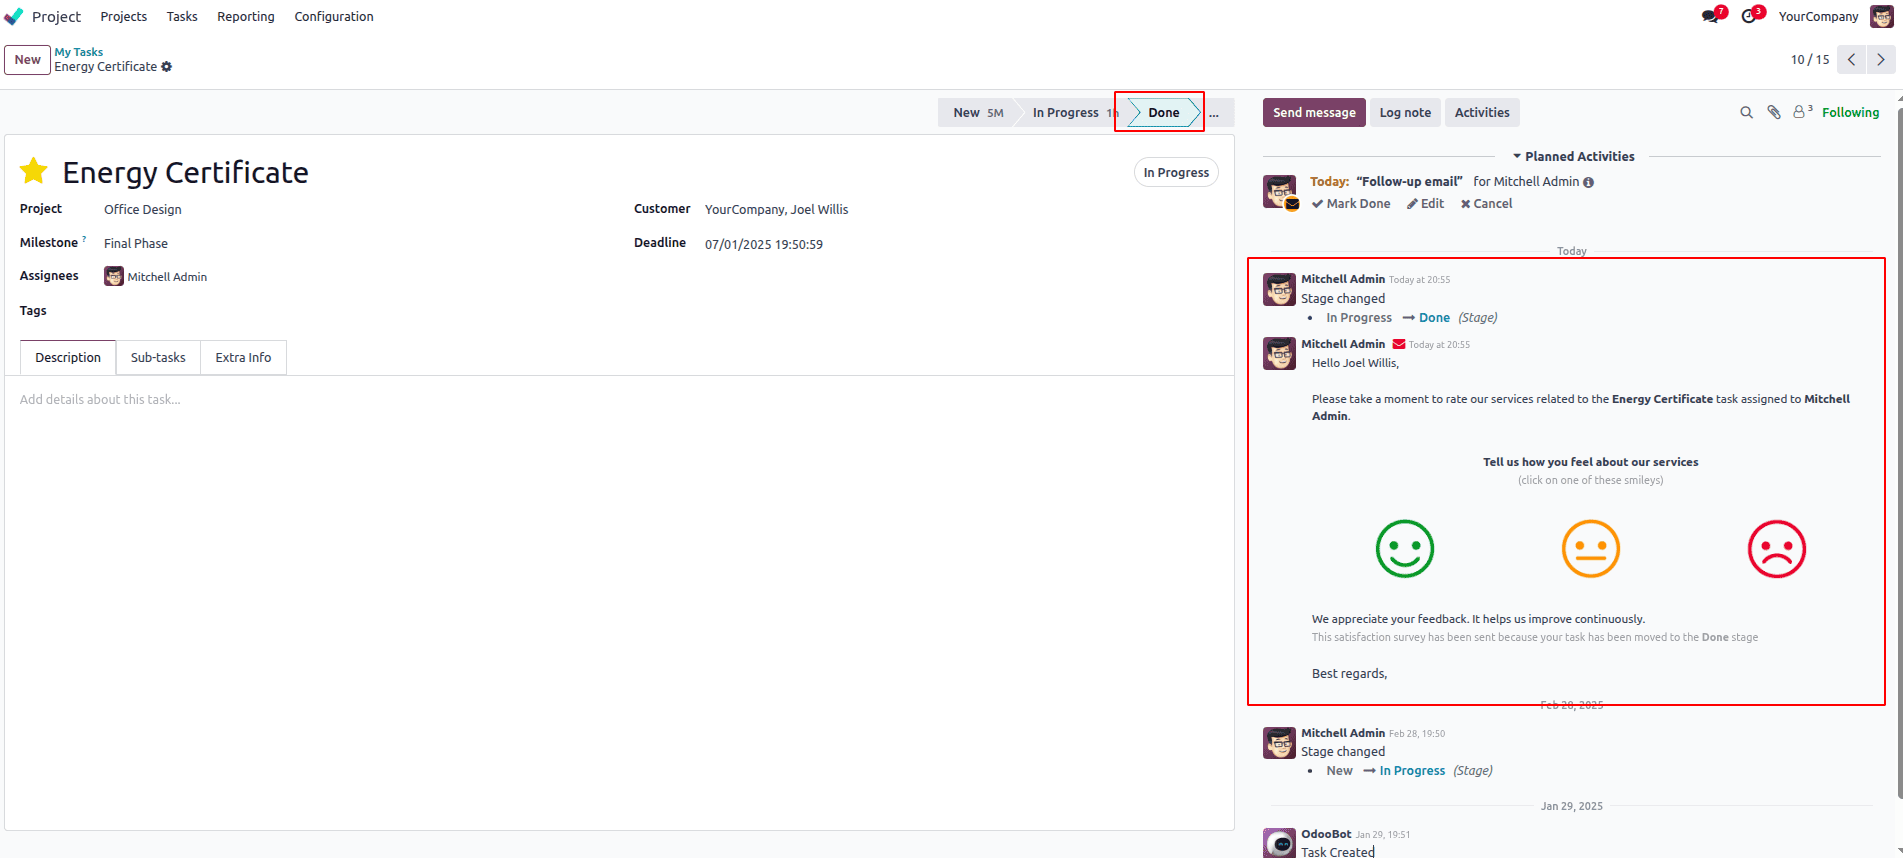Screen dimensions: 1903x858
Task: Click Log note button
Action: 1405,113
